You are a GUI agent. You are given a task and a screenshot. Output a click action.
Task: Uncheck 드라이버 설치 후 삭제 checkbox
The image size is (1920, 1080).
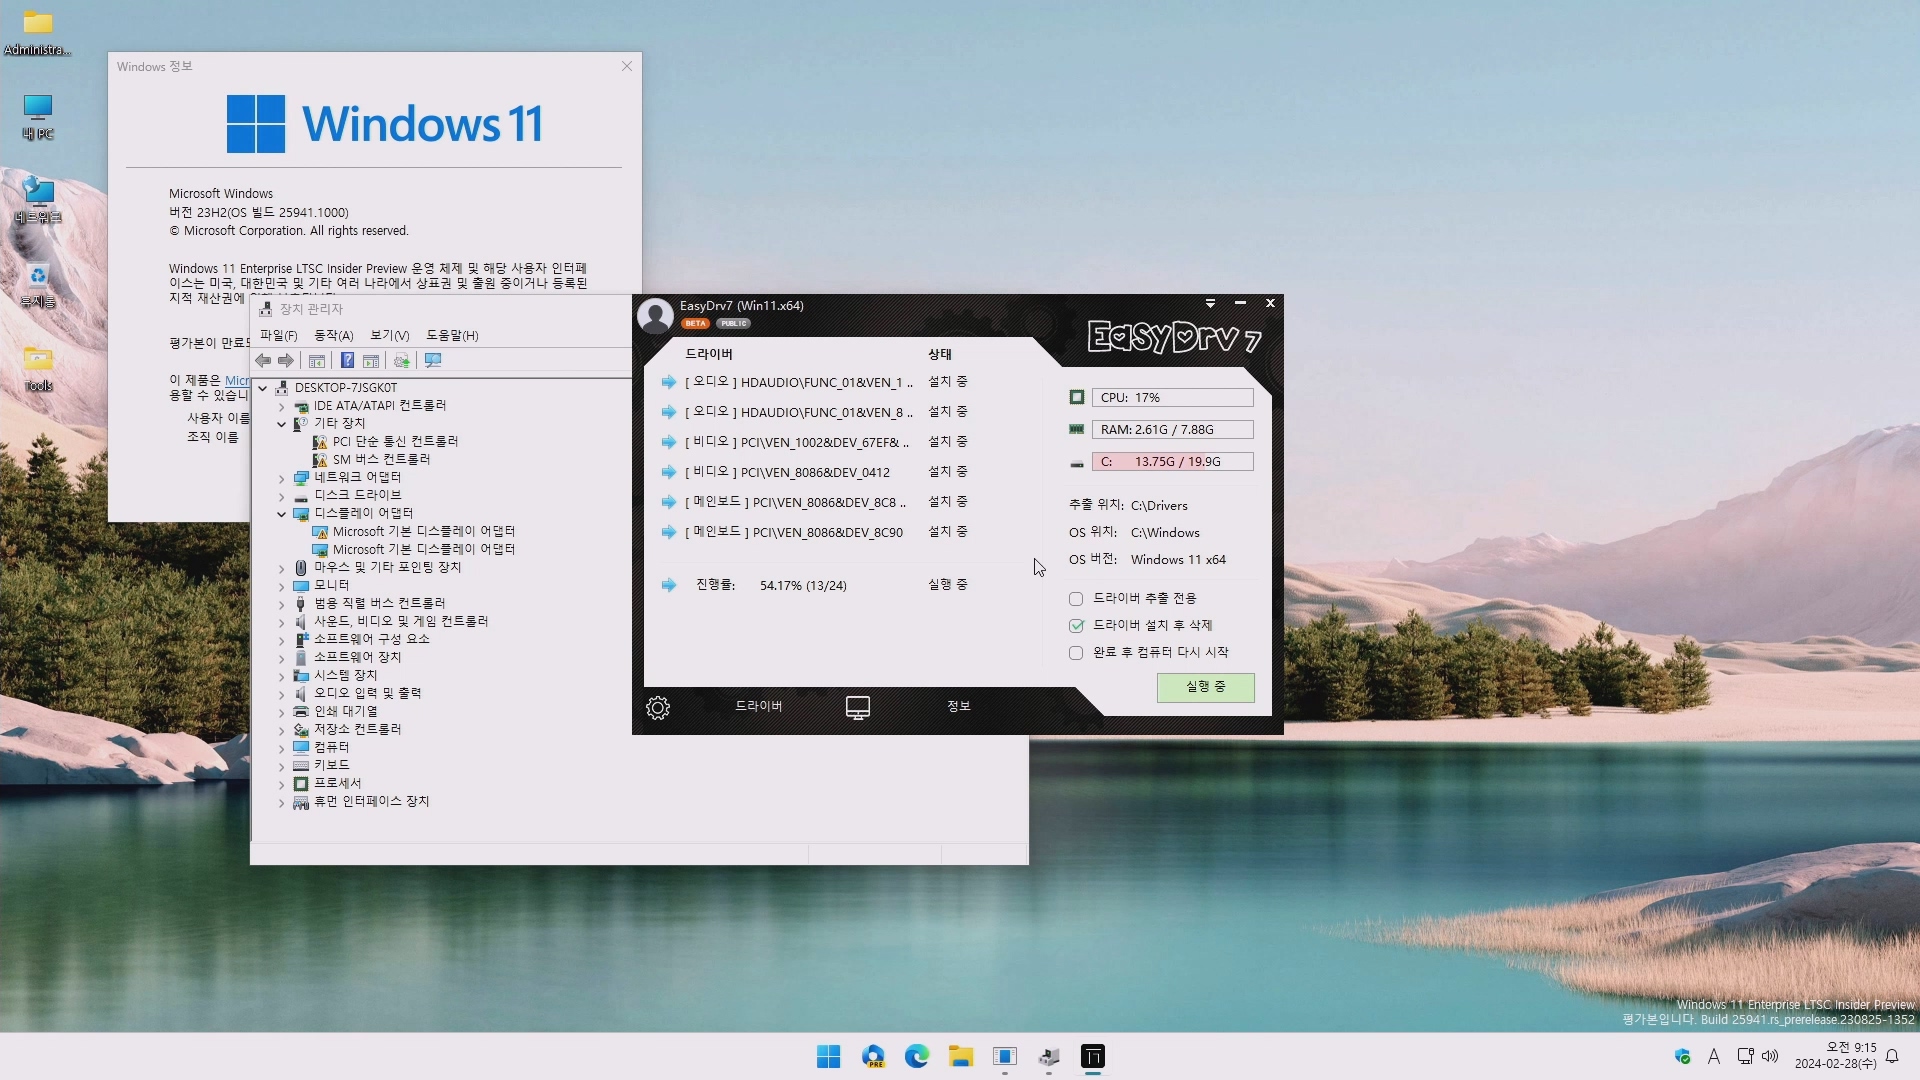(1076, 626)
